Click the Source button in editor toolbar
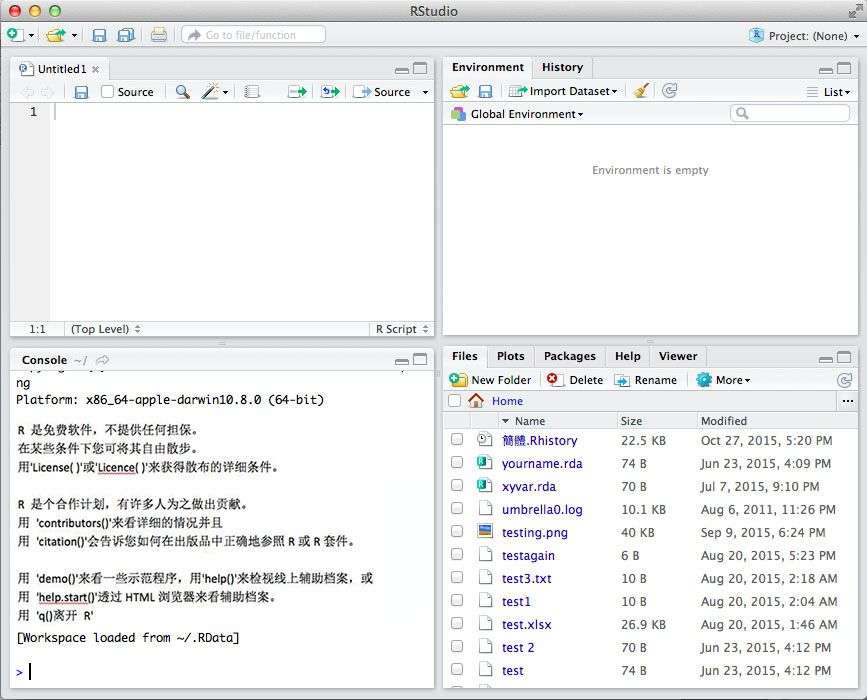The height and width of the screenshot is (700, 867). pyautogui.click(x=383, y=92)
